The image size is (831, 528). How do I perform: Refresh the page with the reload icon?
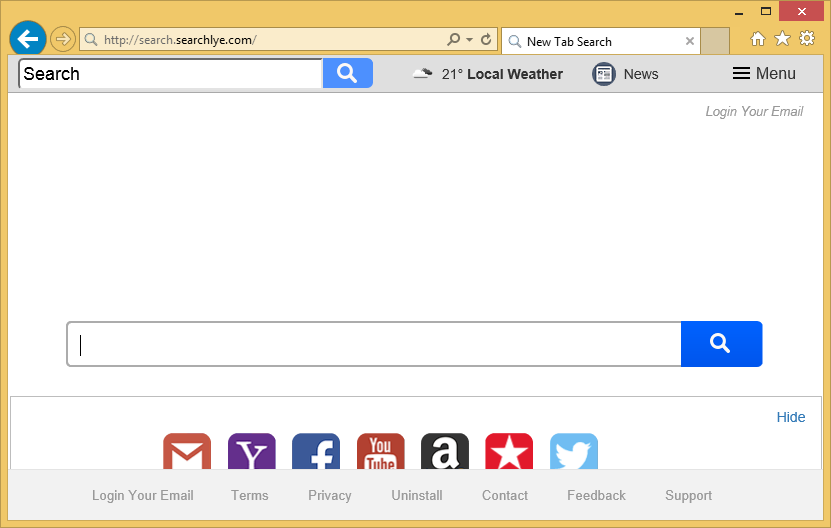(486, 40)
